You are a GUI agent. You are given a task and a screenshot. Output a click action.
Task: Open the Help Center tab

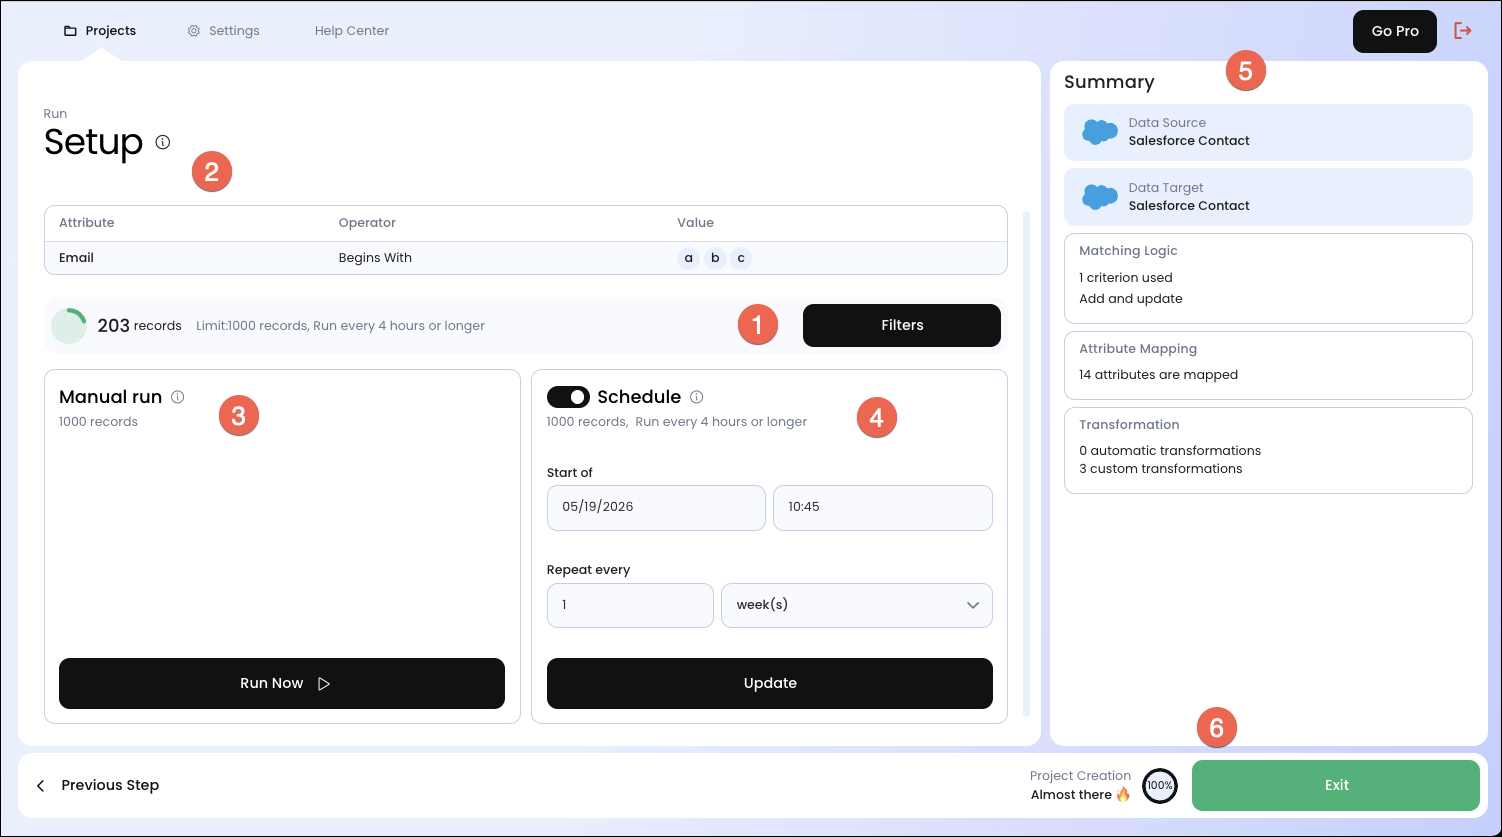tap(352, 31)
